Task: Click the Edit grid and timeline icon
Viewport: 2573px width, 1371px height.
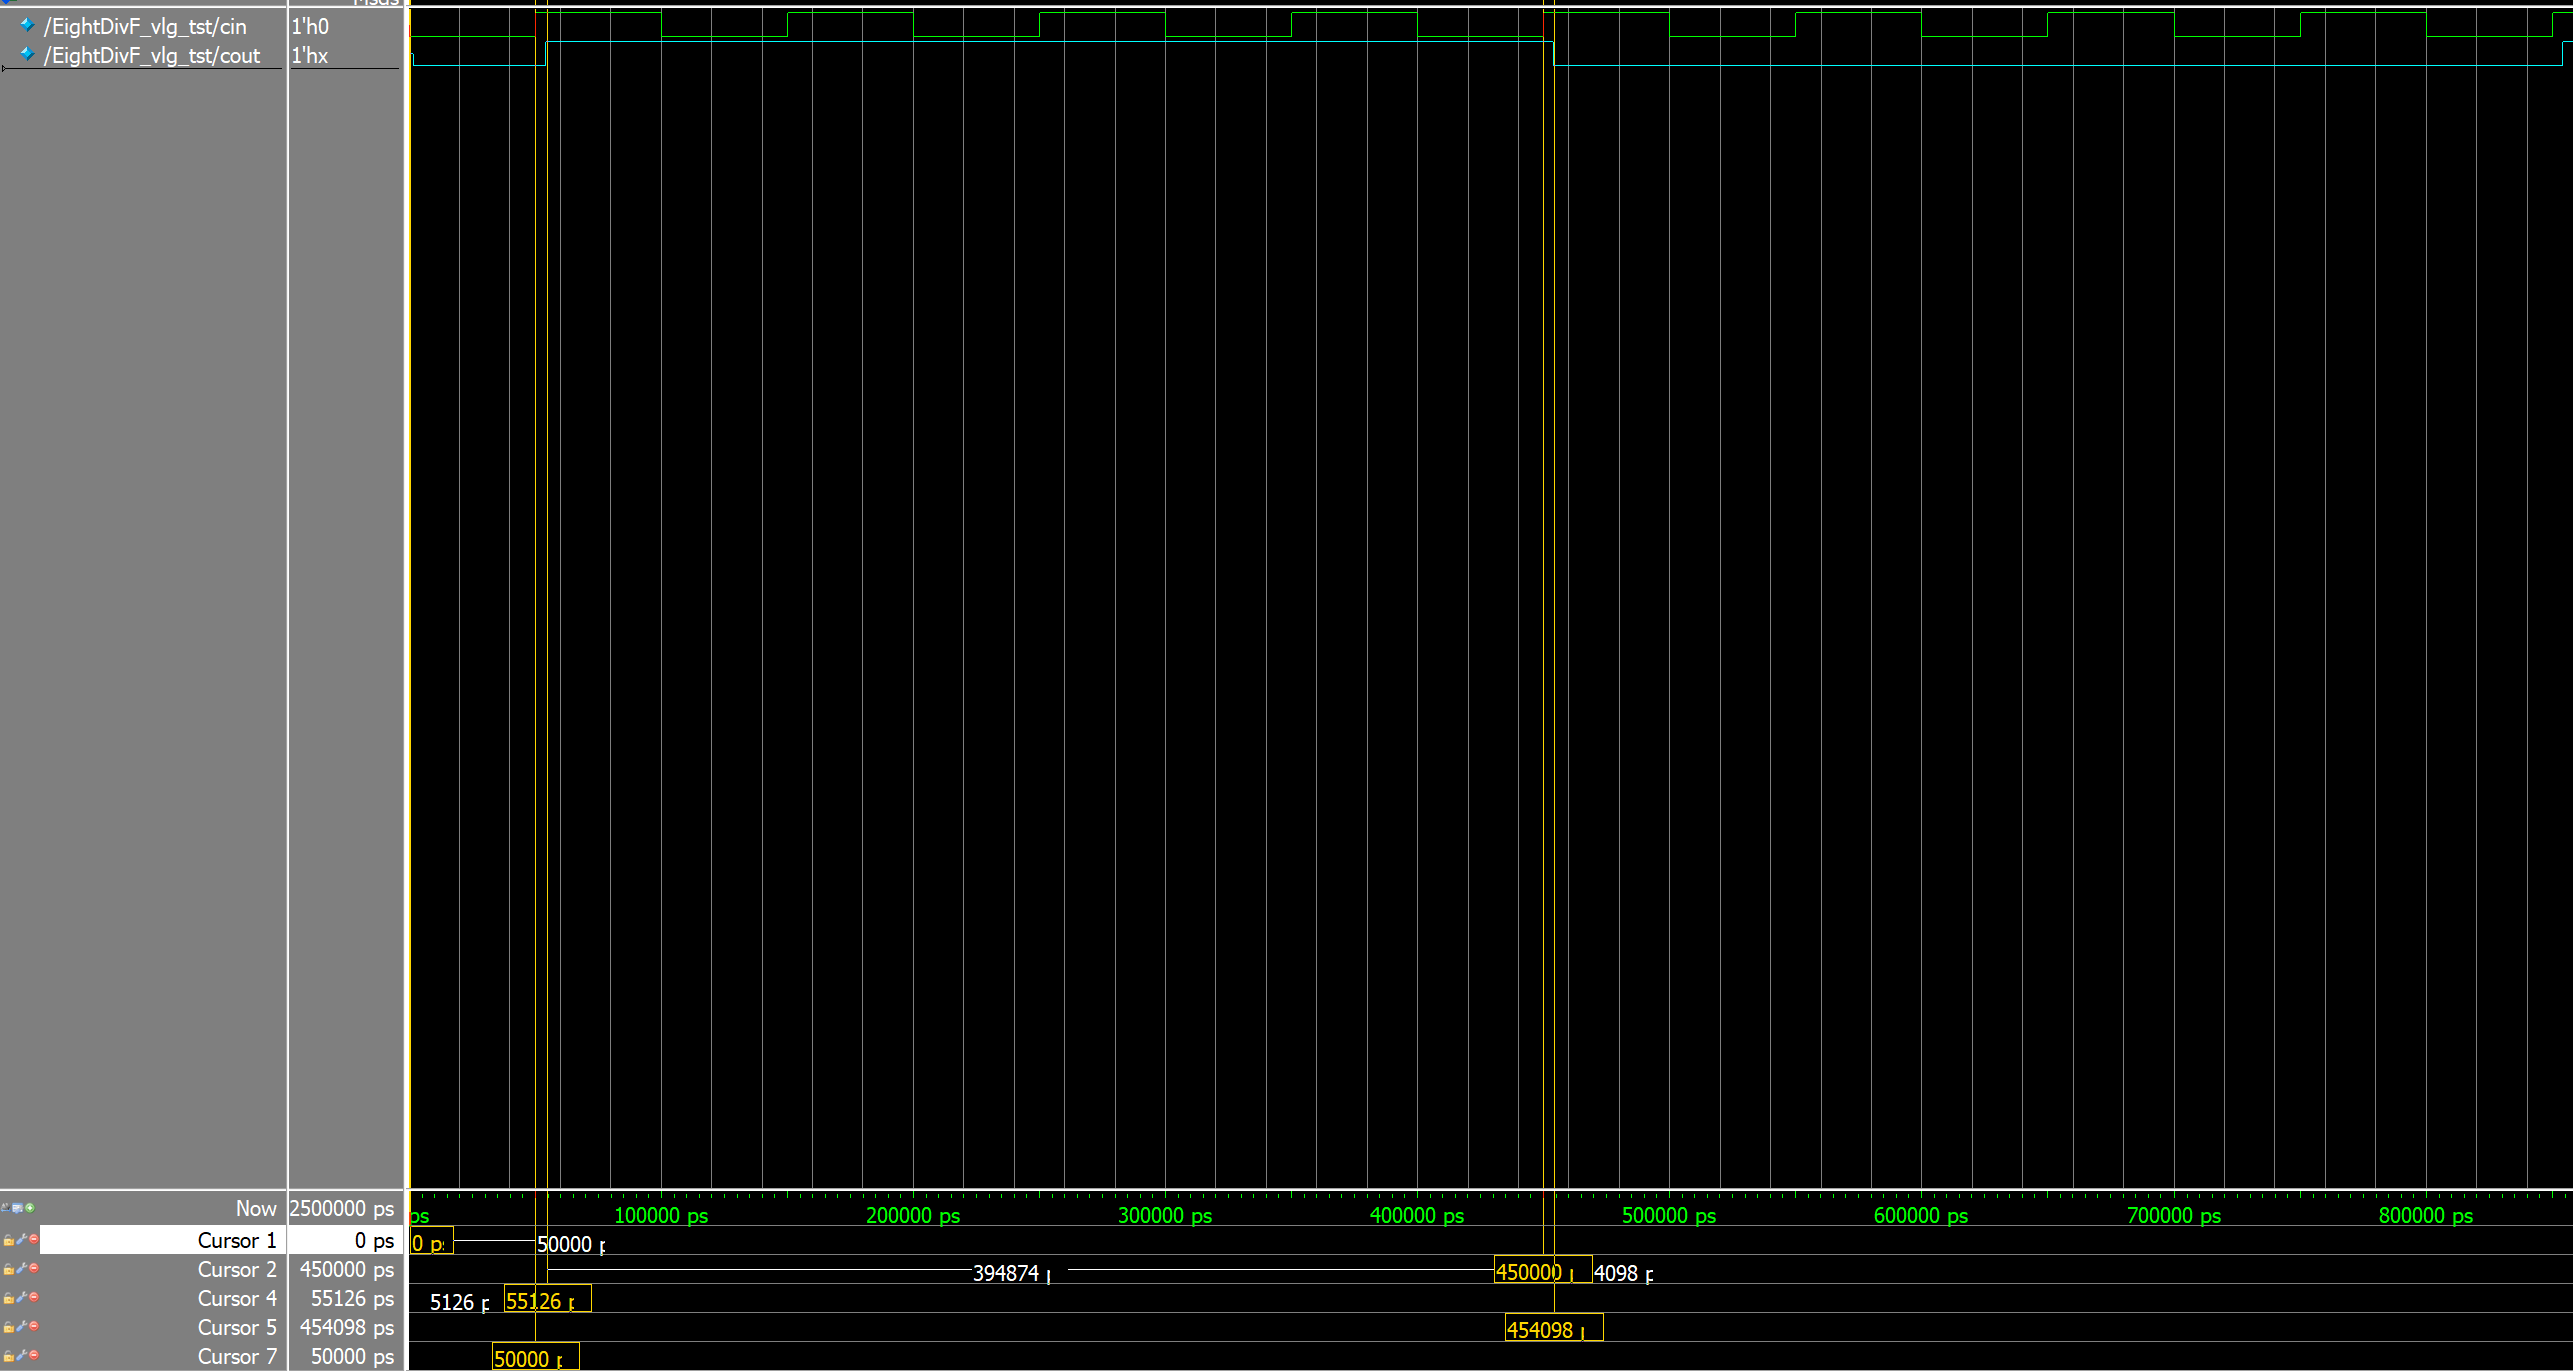Action: (x=18, y=1208)
